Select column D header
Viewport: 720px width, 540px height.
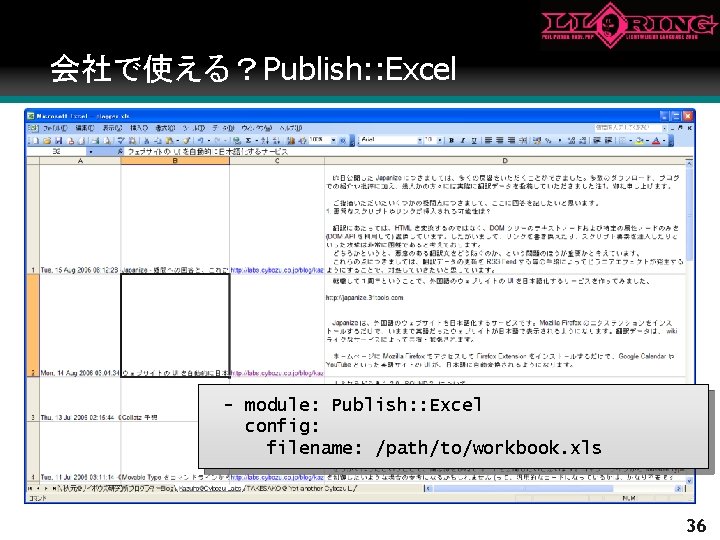pos(505,161)
